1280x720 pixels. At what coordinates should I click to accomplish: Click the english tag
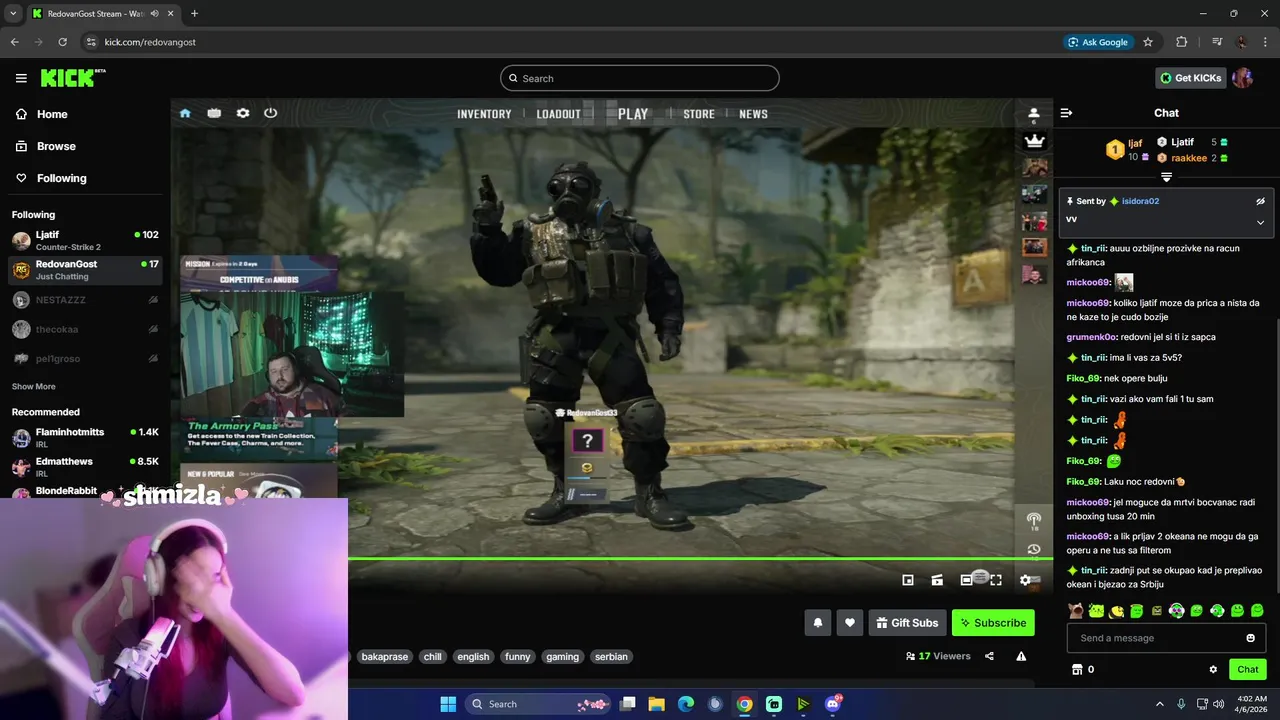coord(473,657)
